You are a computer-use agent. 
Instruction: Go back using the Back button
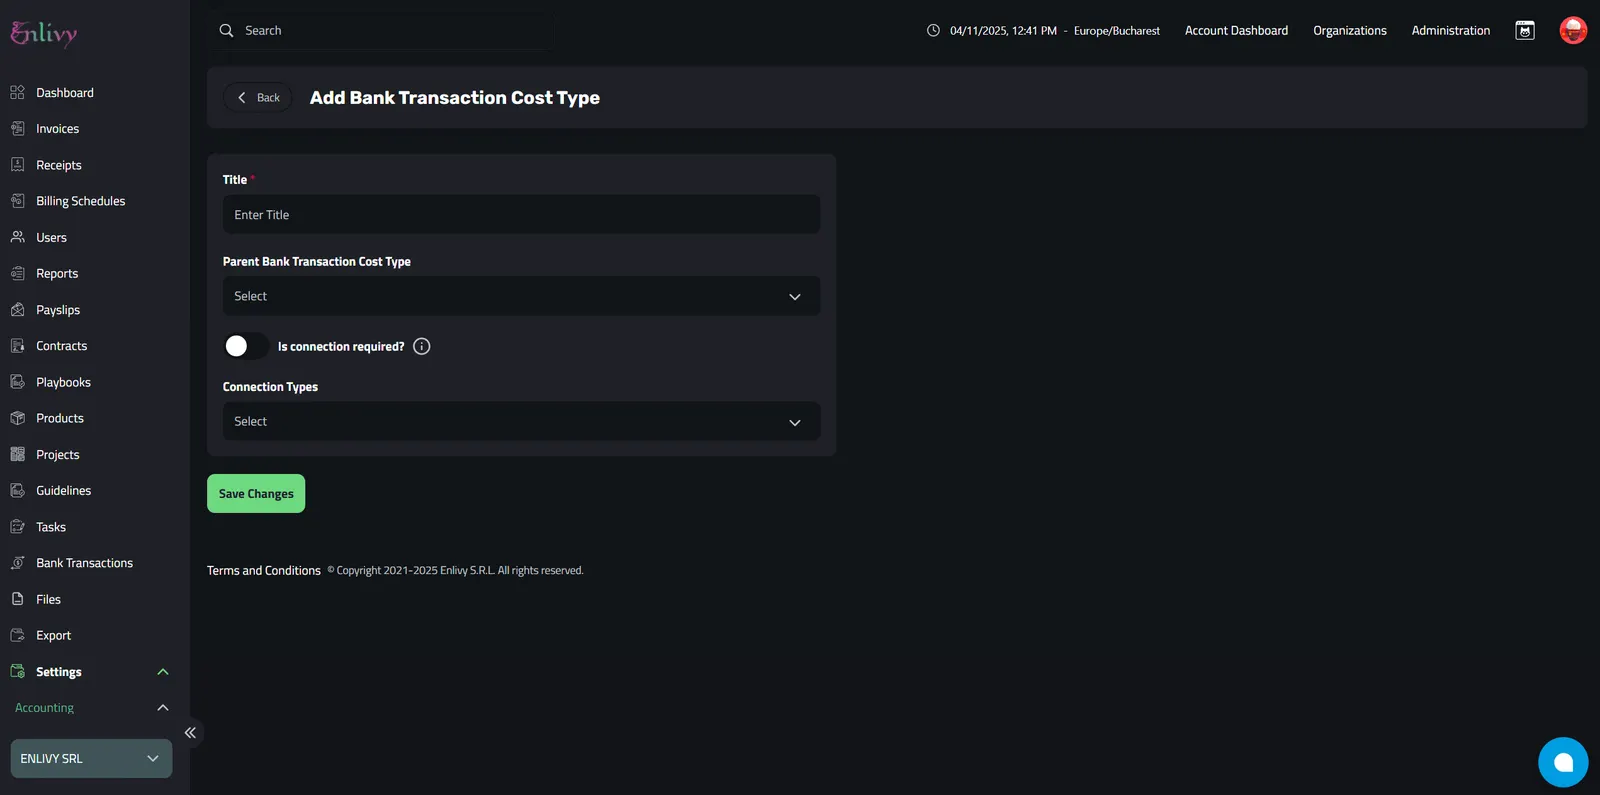click(x=258, y=97)
